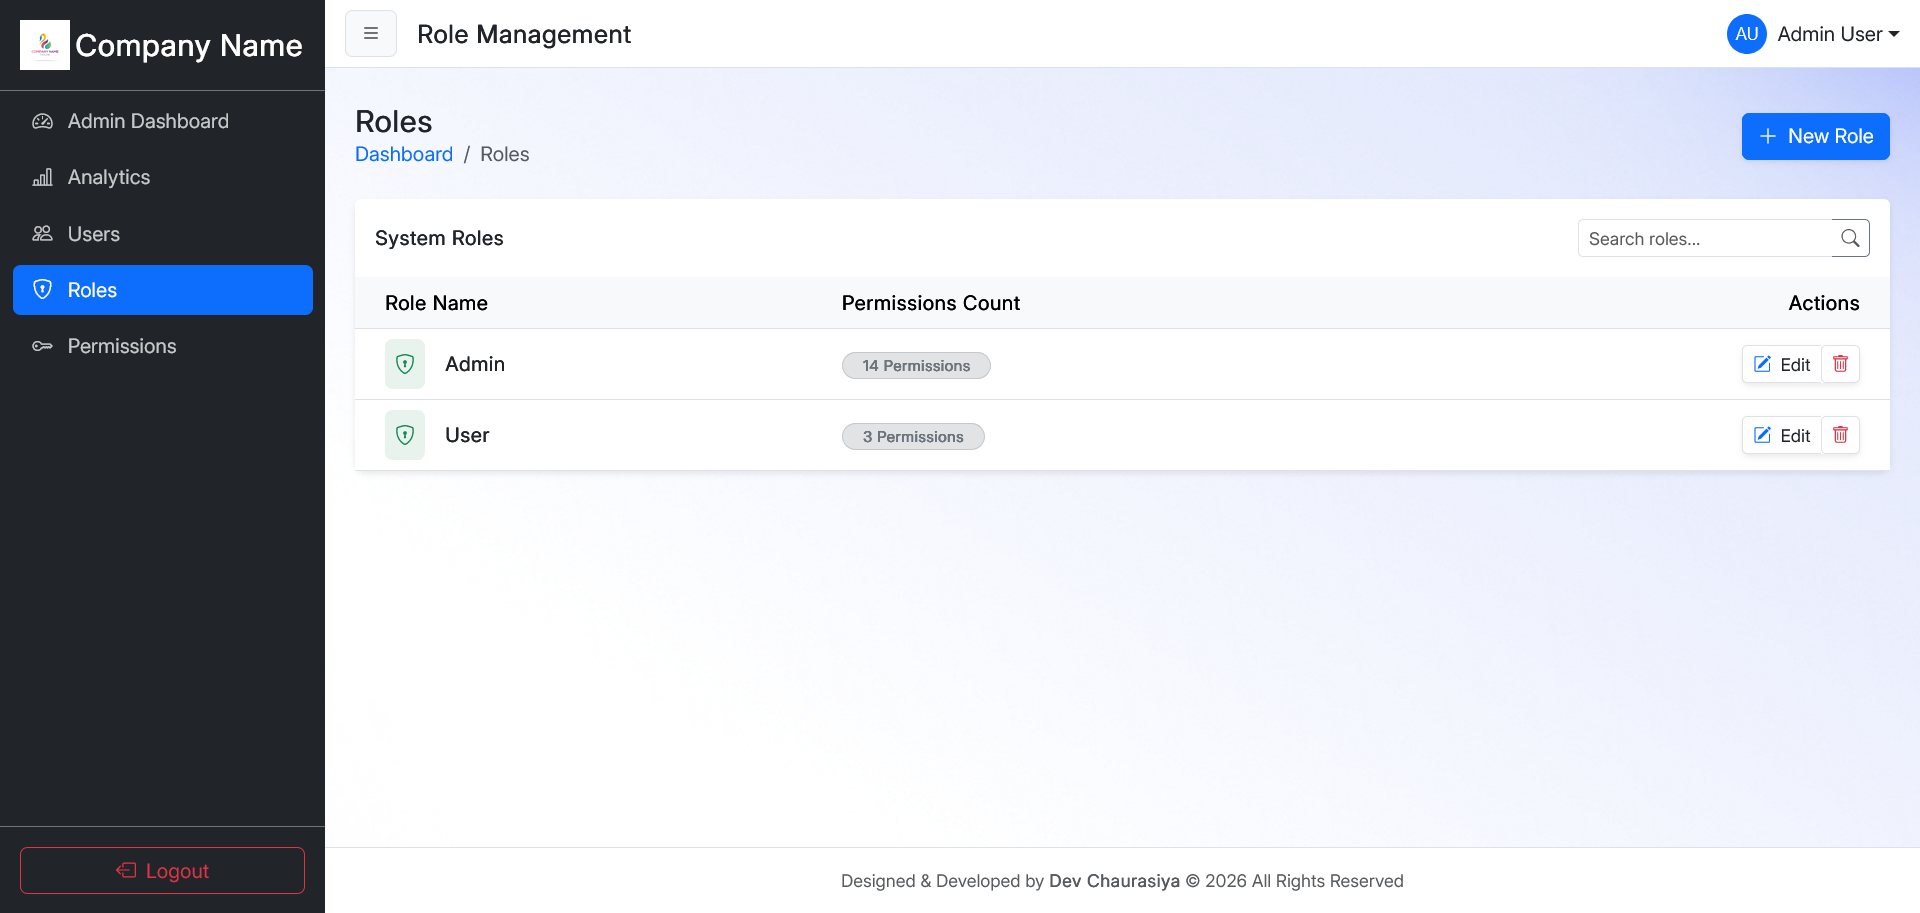Click the Search roles input field
Screen dimensions: 1920x913
click(1705, 238)
